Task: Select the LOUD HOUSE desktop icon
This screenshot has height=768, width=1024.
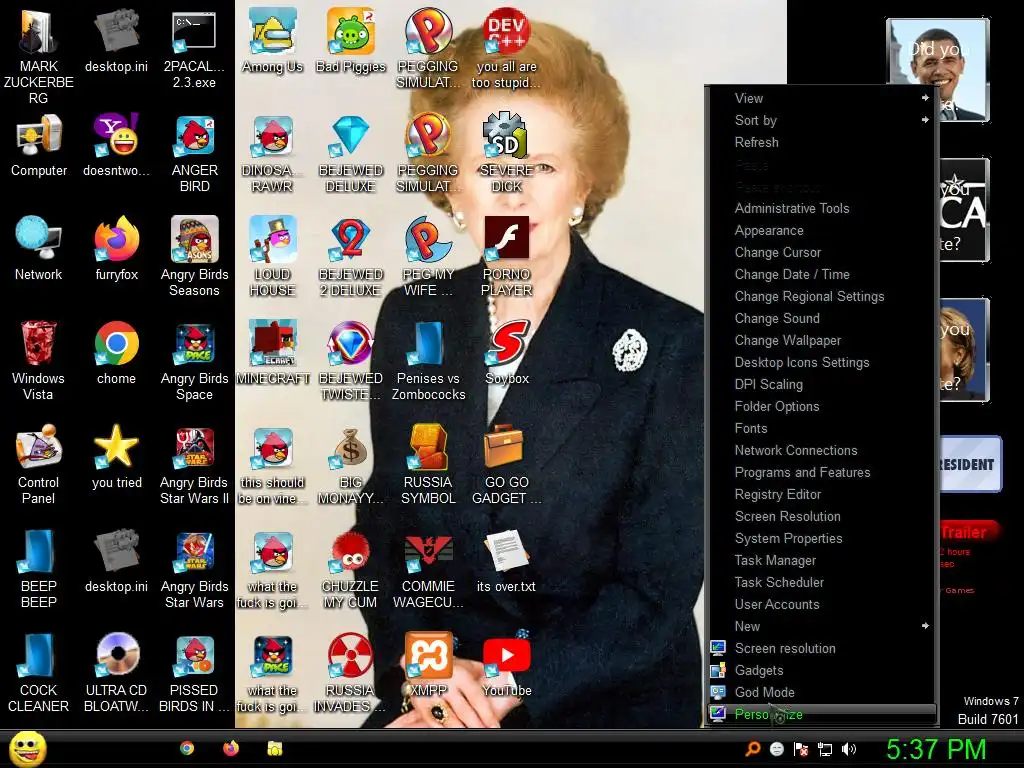Action: click(273, 256)
